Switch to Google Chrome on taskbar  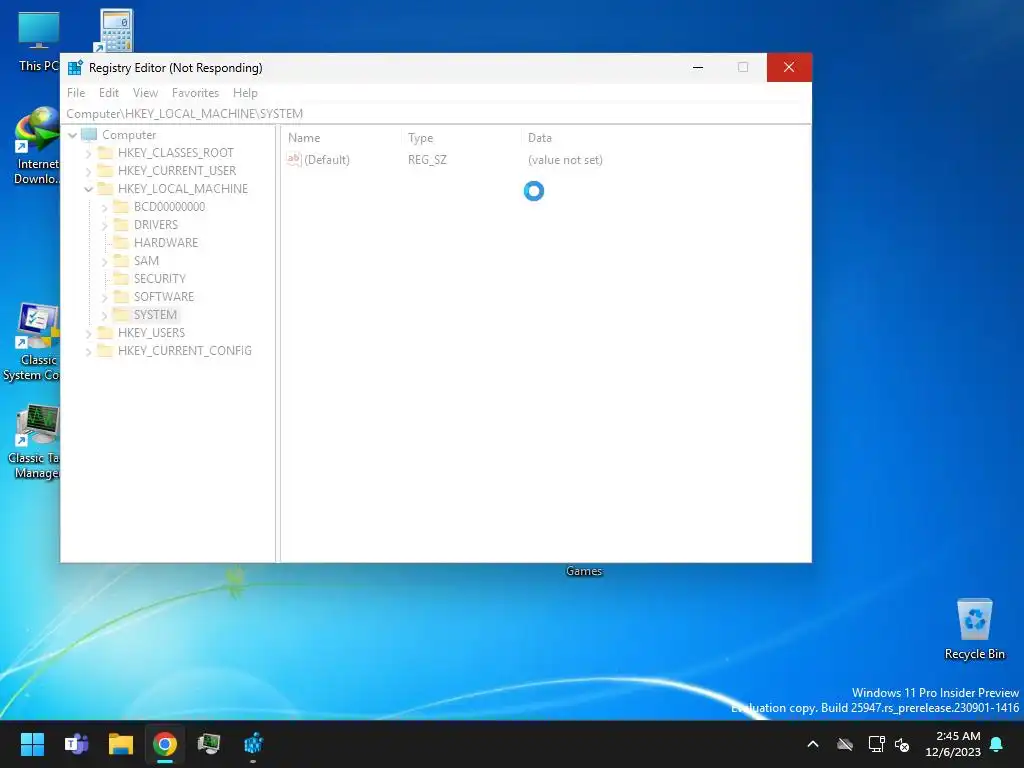coord(165,744)
